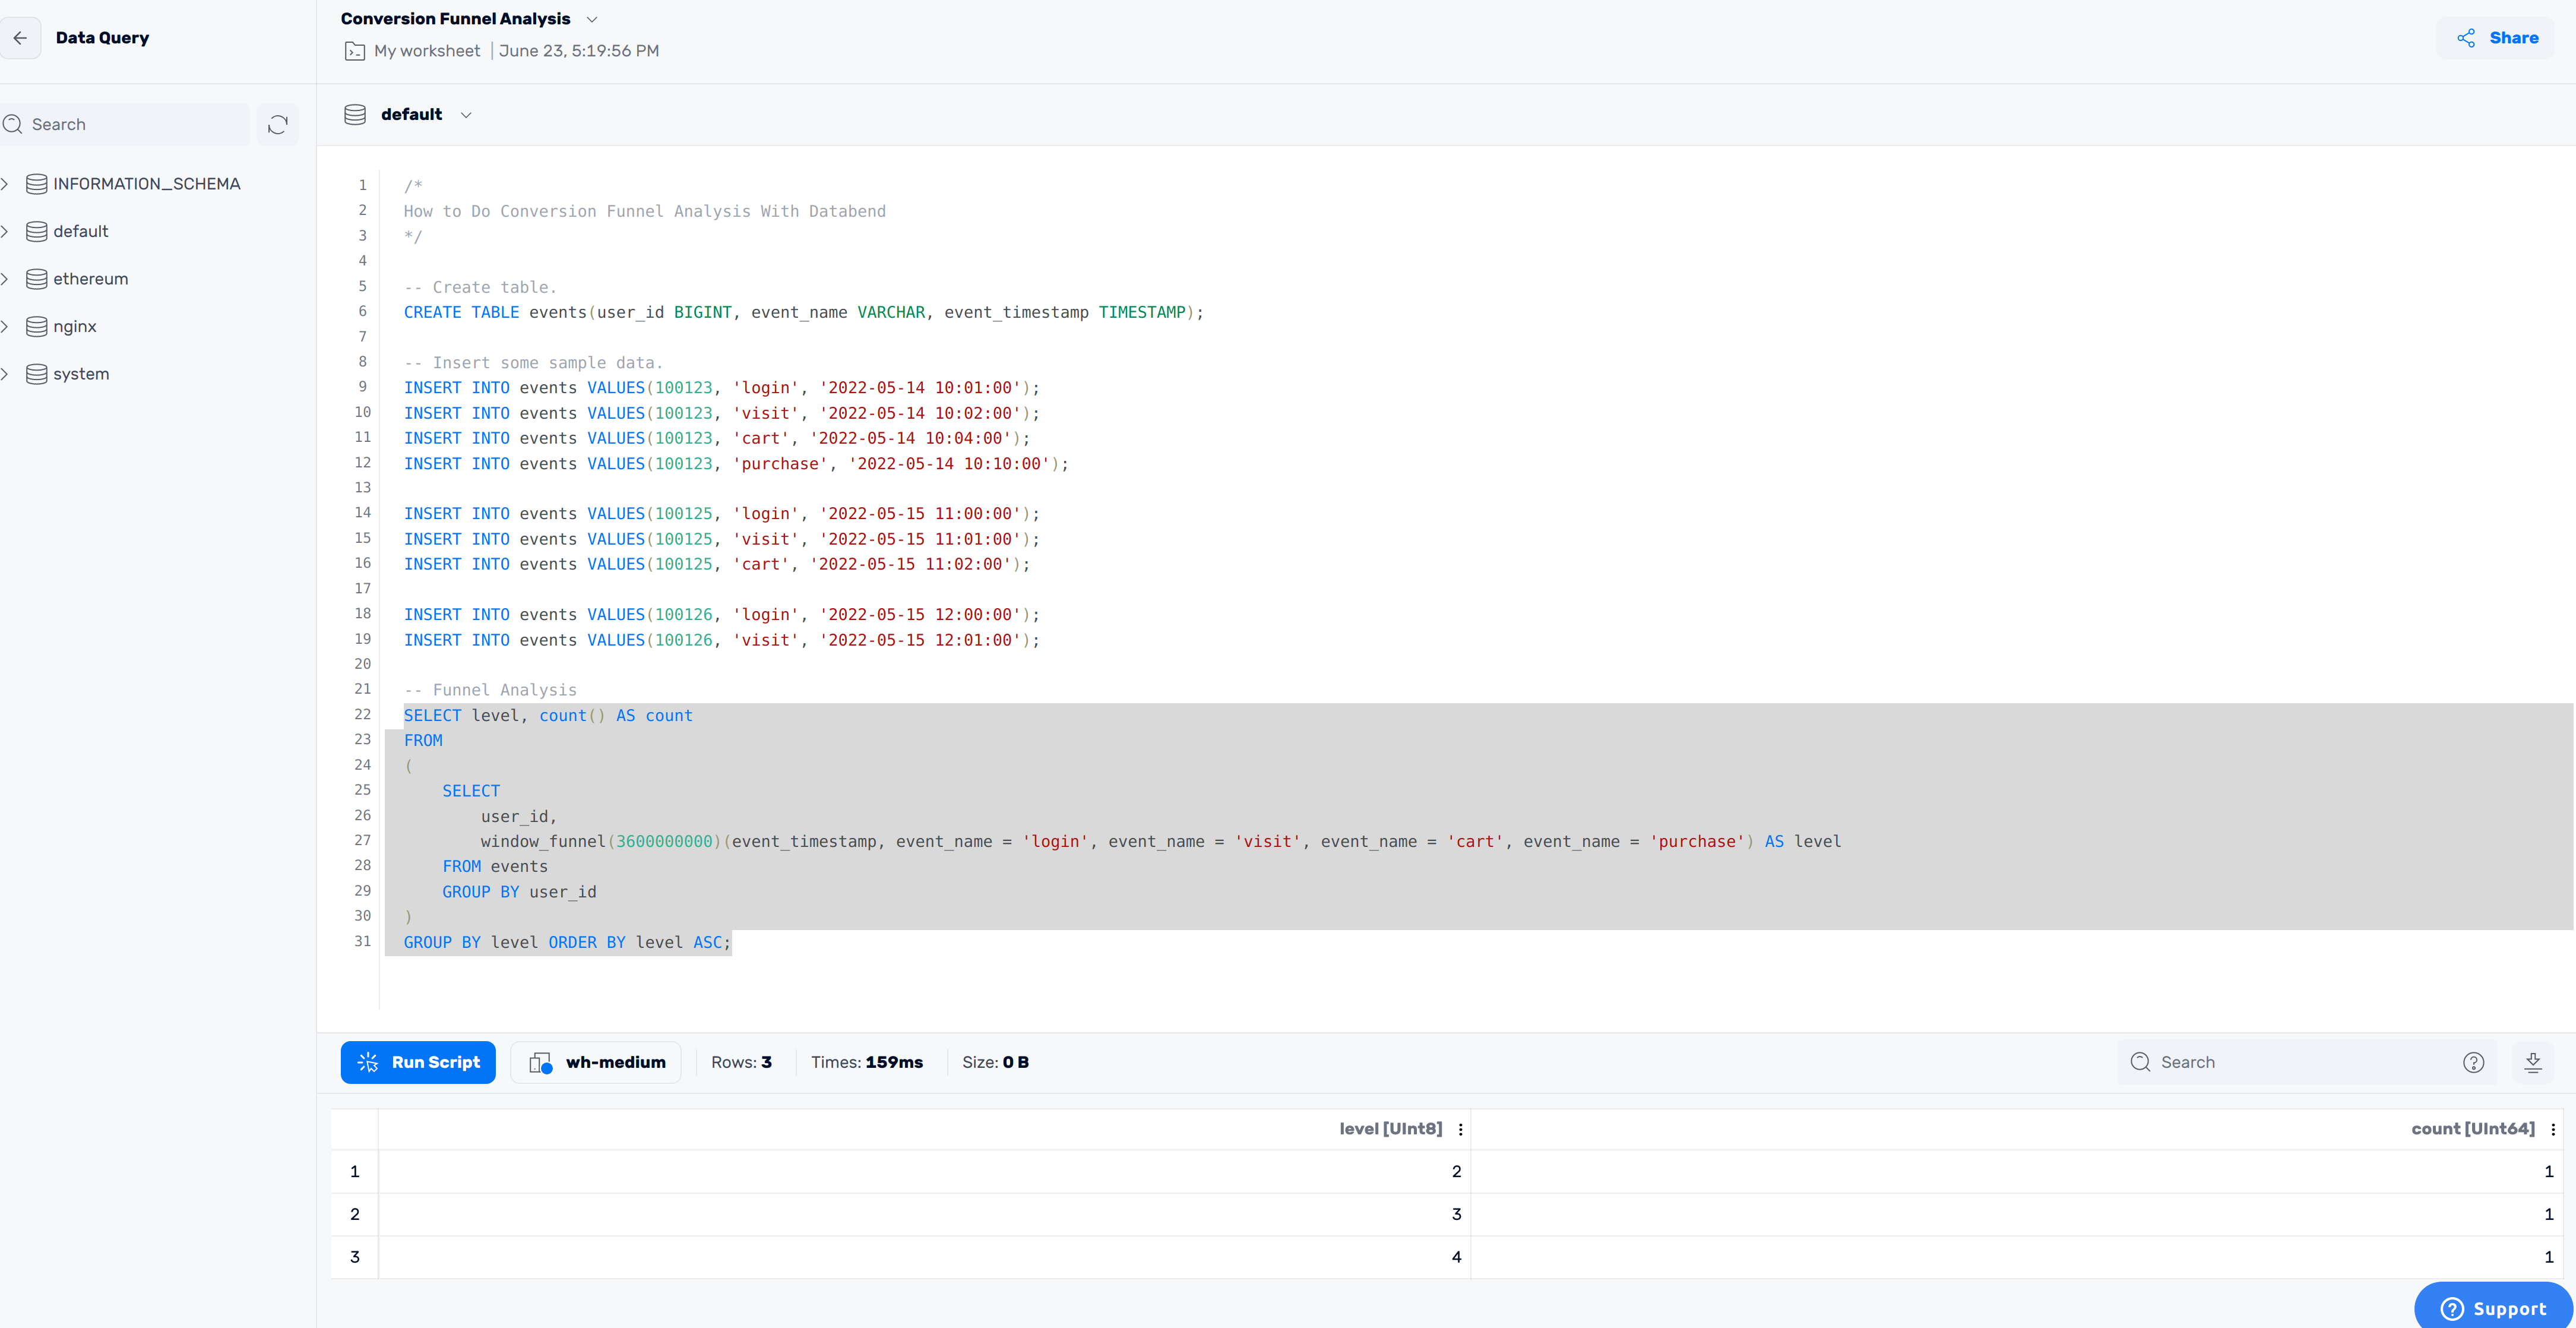This screenshot has width=2576, height=1328.
Task: Open the help question mark icon near Search
Action: (x=2473, y=1062)
